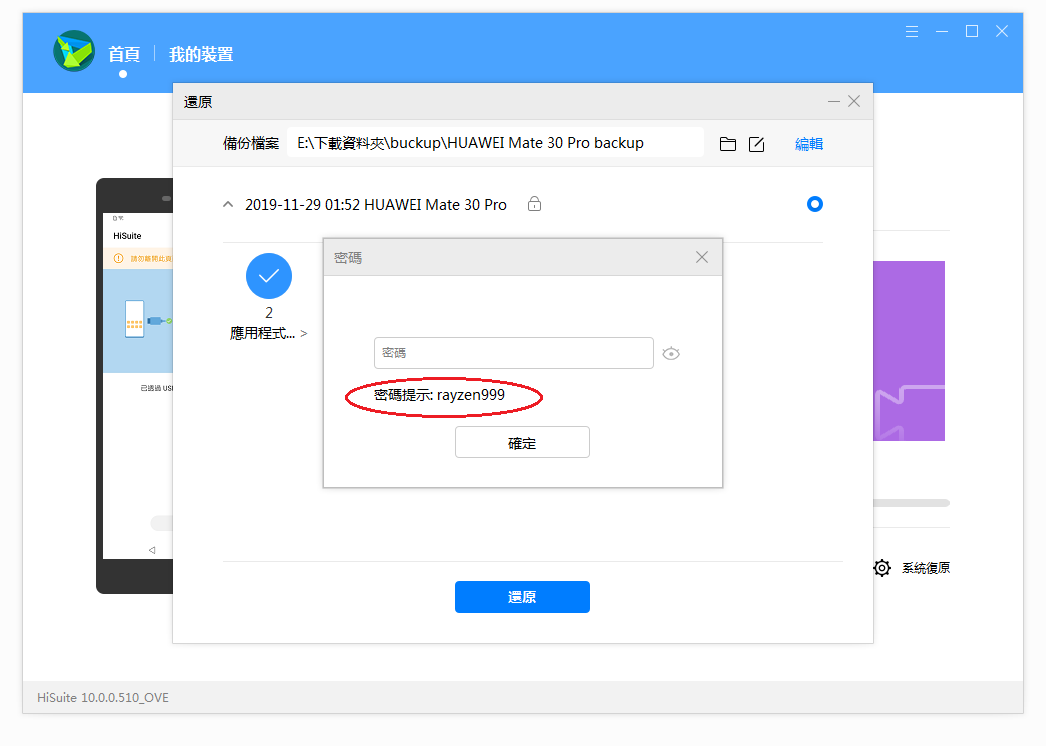Click the backup file path field
The height and width of the screenshot is (746, 1046).
click(495, 143)
